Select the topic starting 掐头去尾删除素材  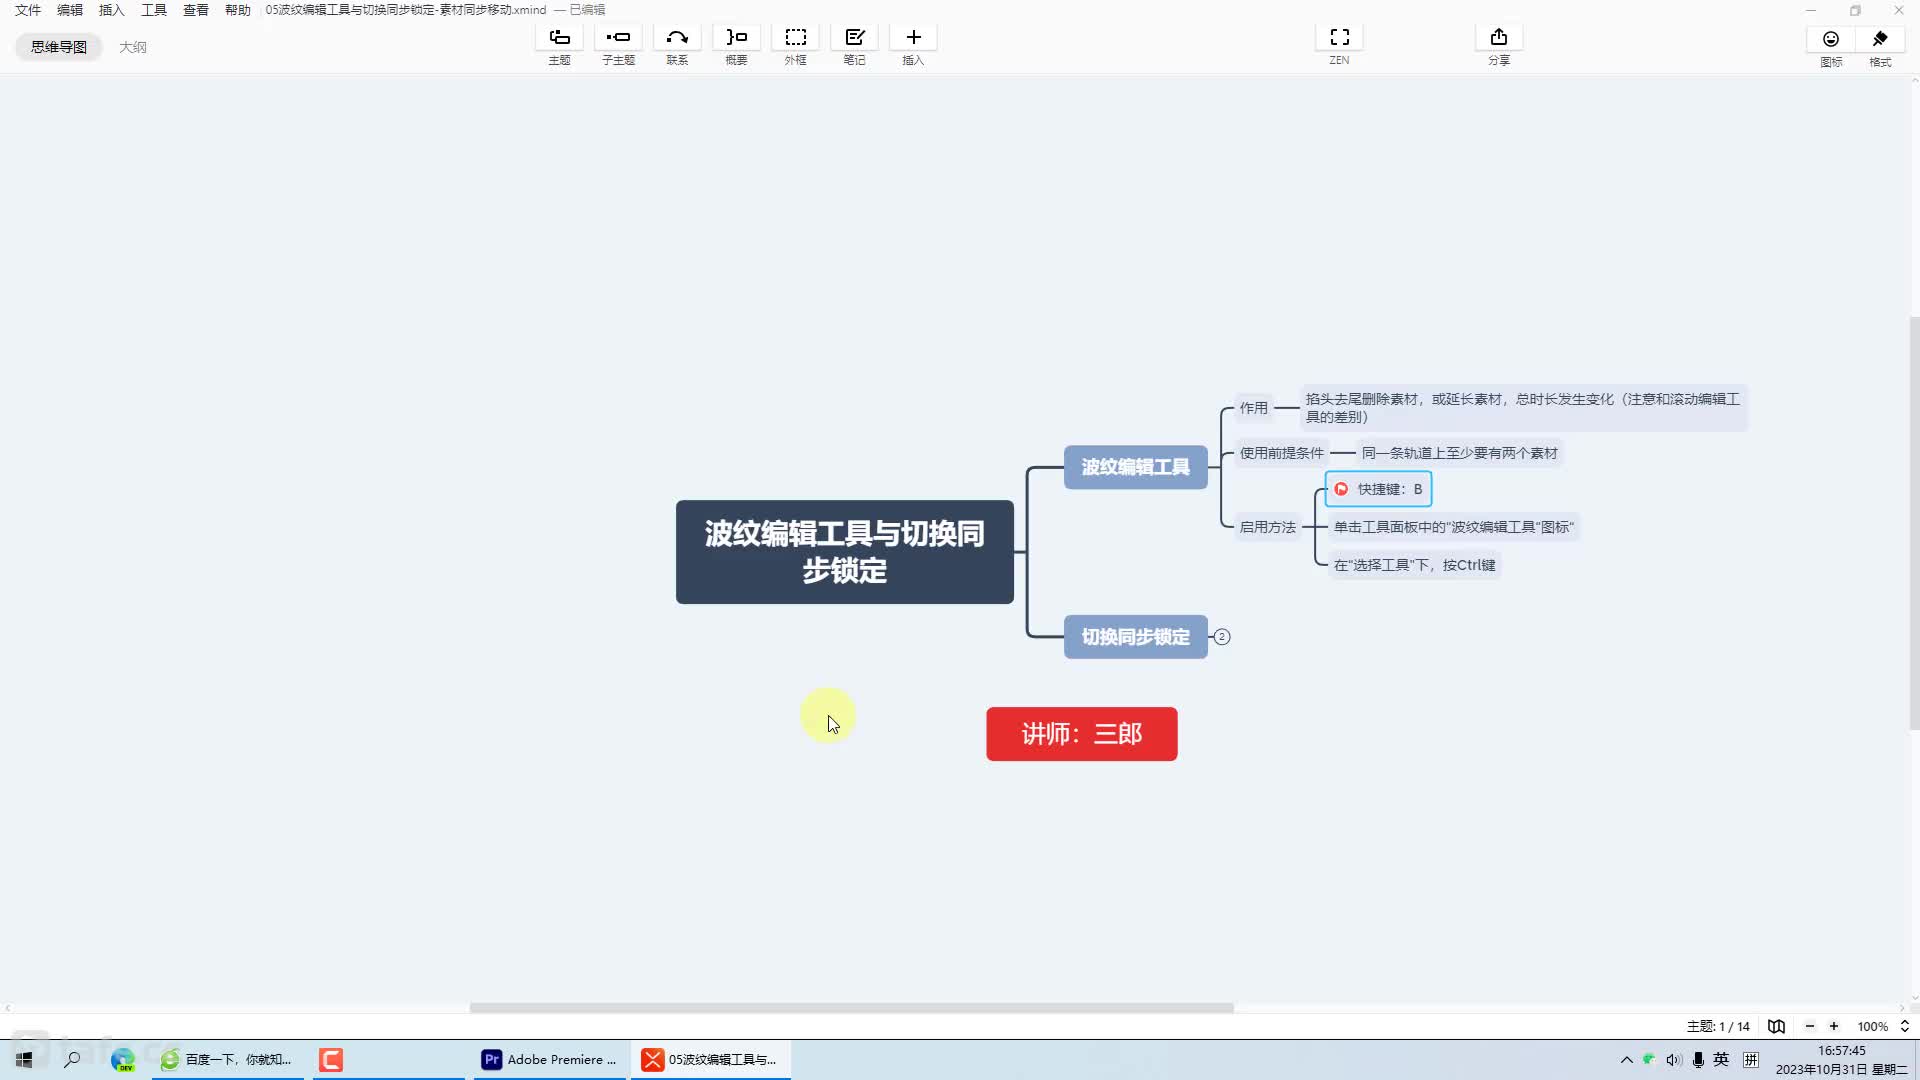(x=1523, y=408)
